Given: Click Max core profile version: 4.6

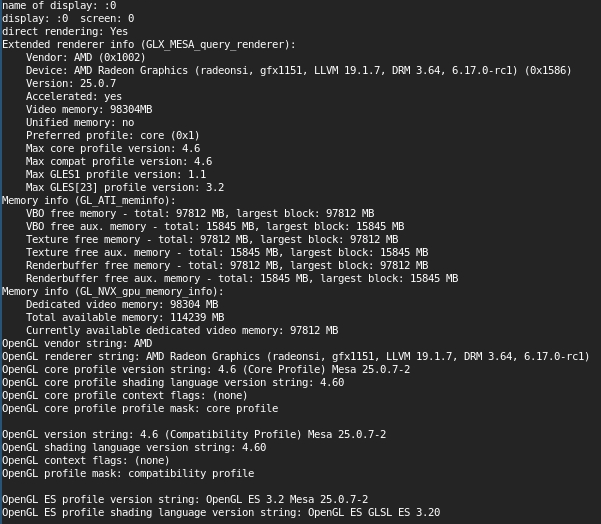Looking at the screenshot, I should tap(113, 148).
